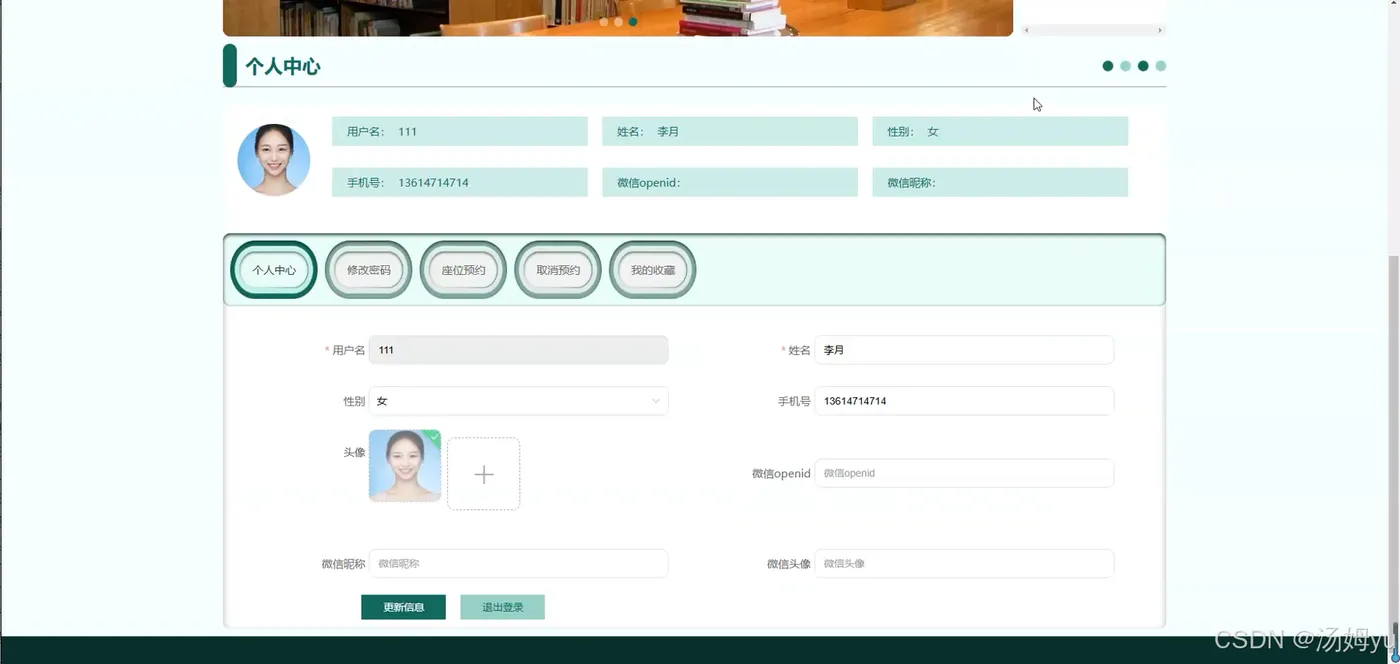This screenshot has width=1400, height=664.
Task: Select the second carousel indicator dot
Action: coord(618,21)
